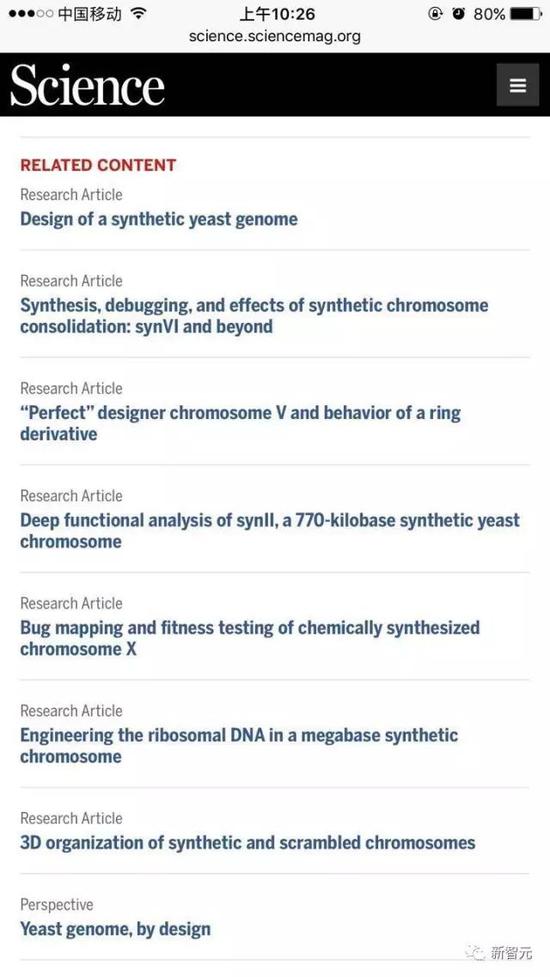Open the synII 770-kilobase chromosome article
The image size is (550, 977).
[x=270, y=531]
